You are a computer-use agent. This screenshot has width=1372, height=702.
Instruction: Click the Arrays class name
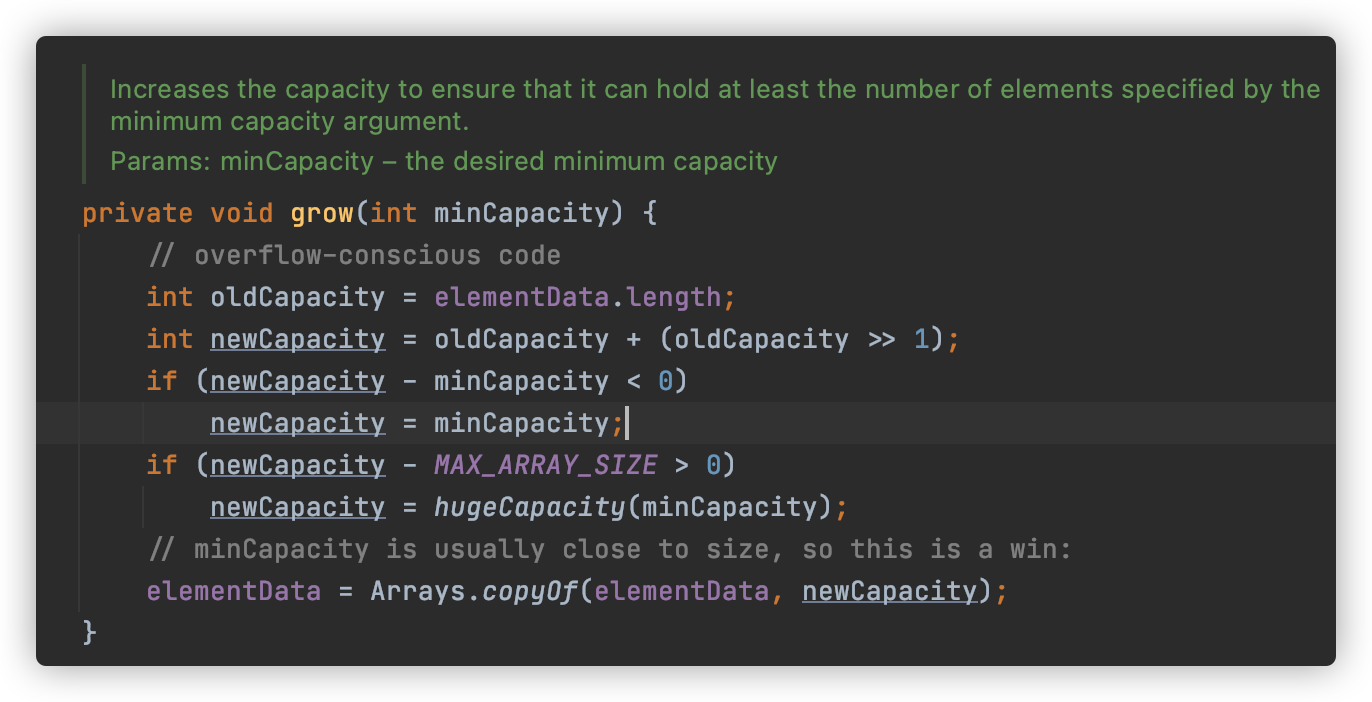tap(418, 591)
